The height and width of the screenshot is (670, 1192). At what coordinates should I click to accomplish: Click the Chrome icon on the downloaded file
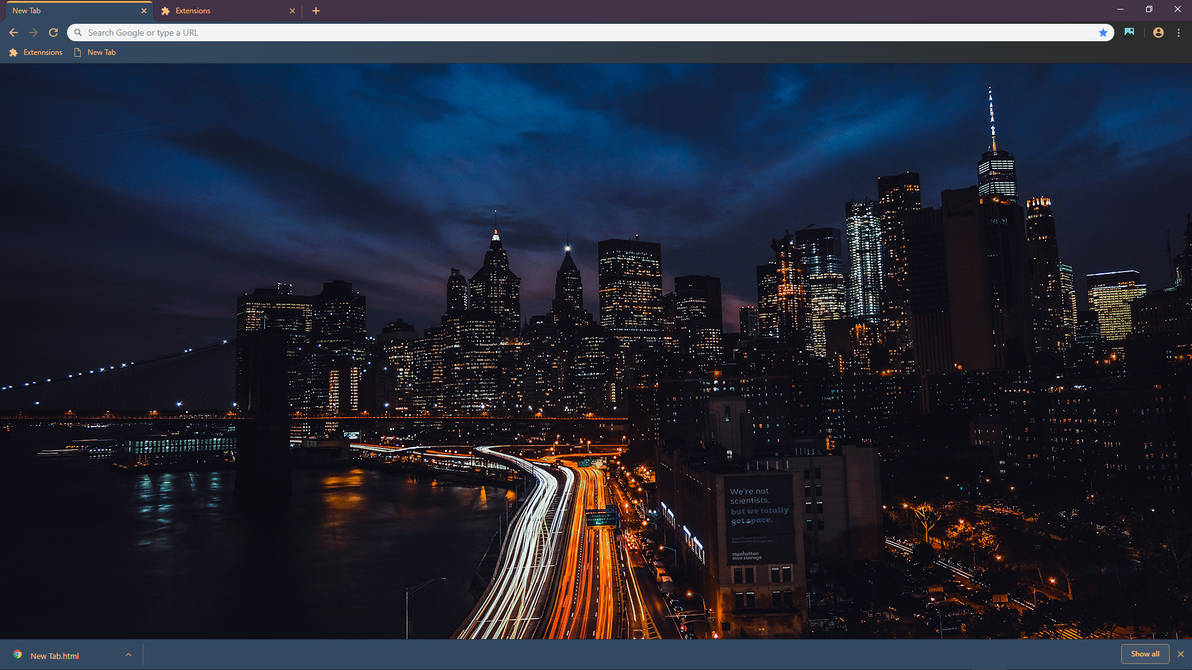17,655
